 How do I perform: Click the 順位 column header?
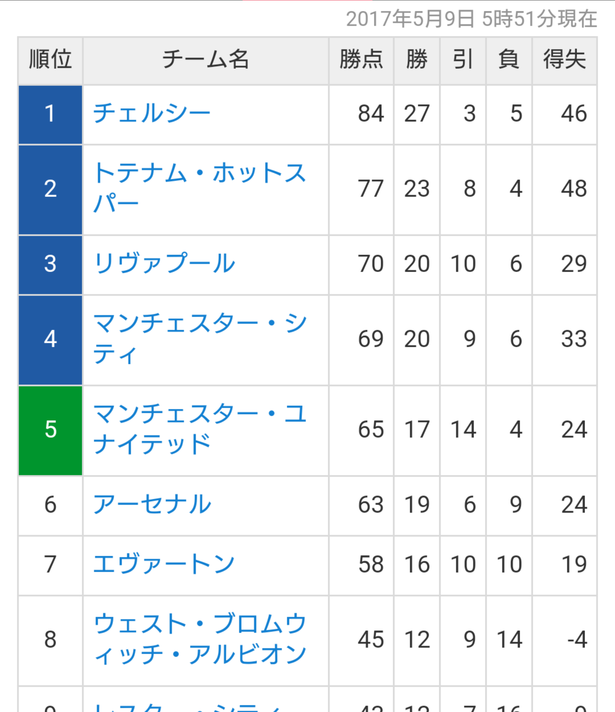50,60
